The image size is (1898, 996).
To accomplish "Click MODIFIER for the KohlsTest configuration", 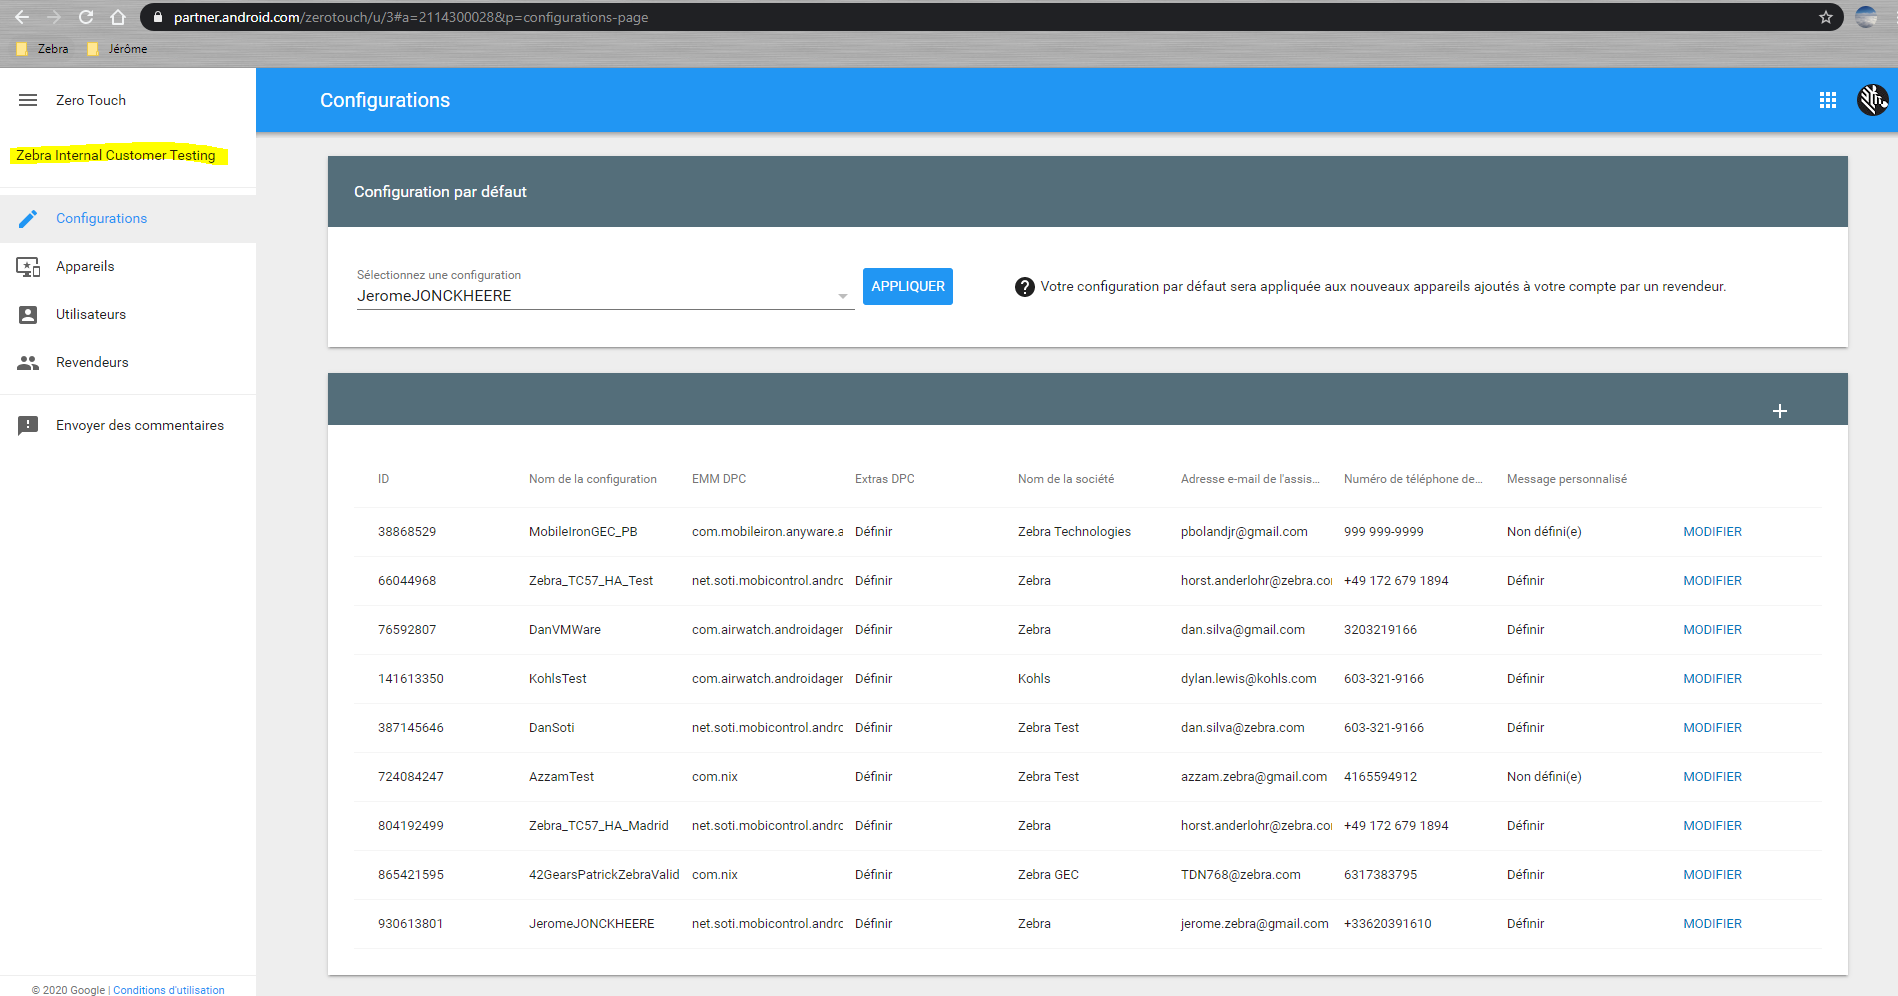I will [x=1711, y=678].
